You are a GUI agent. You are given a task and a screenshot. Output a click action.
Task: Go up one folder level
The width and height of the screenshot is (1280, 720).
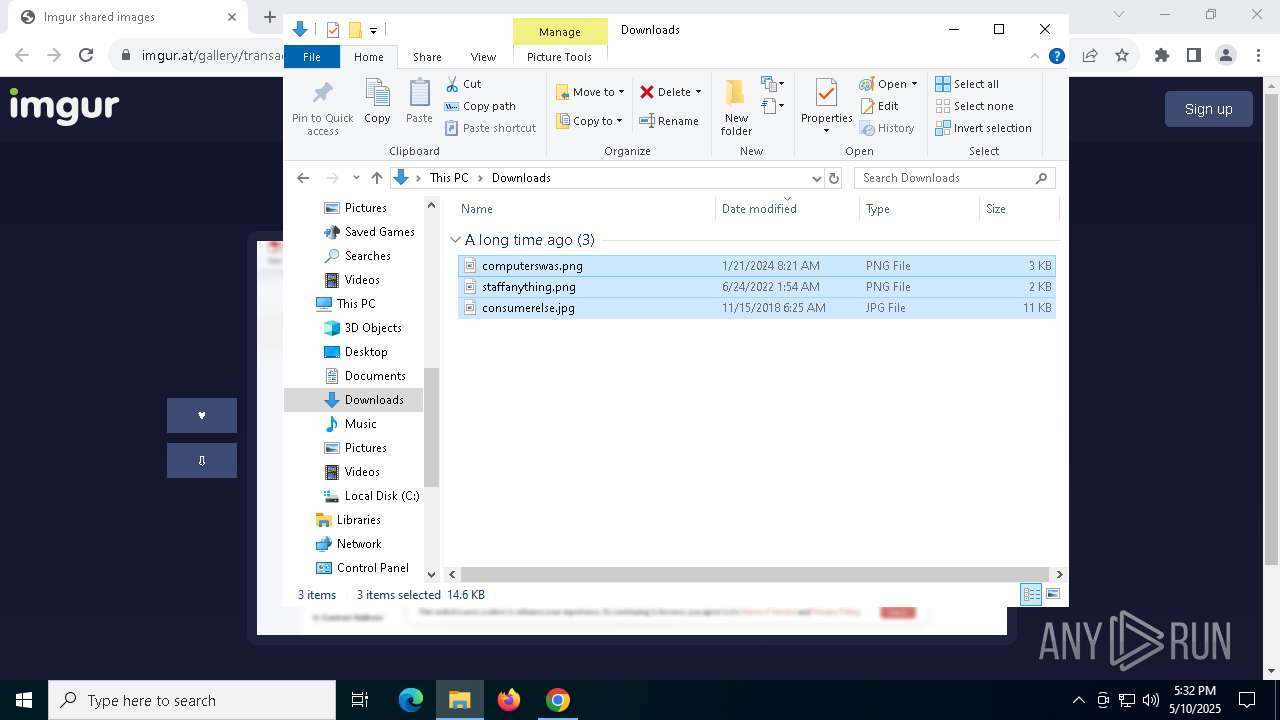[x=376, y=178]
